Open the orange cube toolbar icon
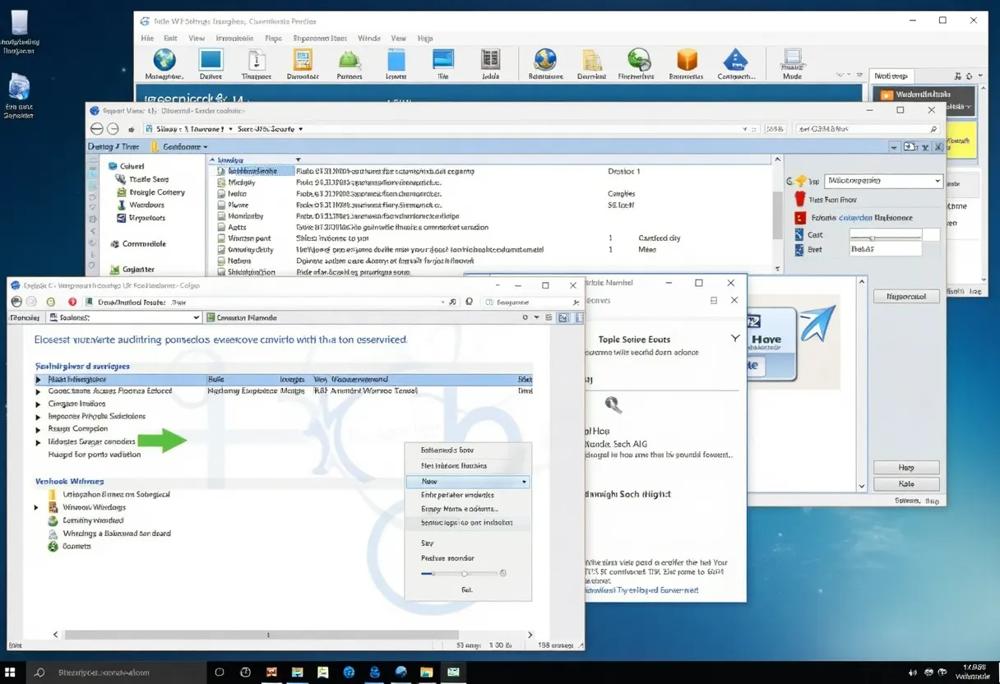This screenshot has width=1000, height=684. 687,60
